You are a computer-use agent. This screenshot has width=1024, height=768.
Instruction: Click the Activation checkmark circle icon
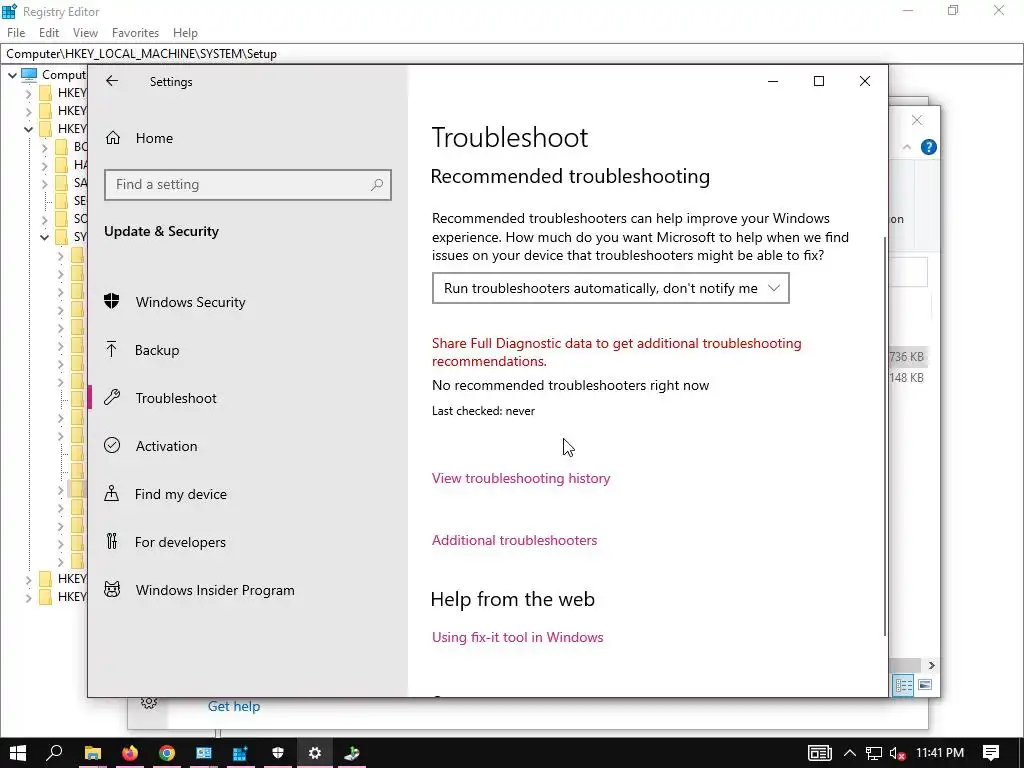click(x=112, y=445)
